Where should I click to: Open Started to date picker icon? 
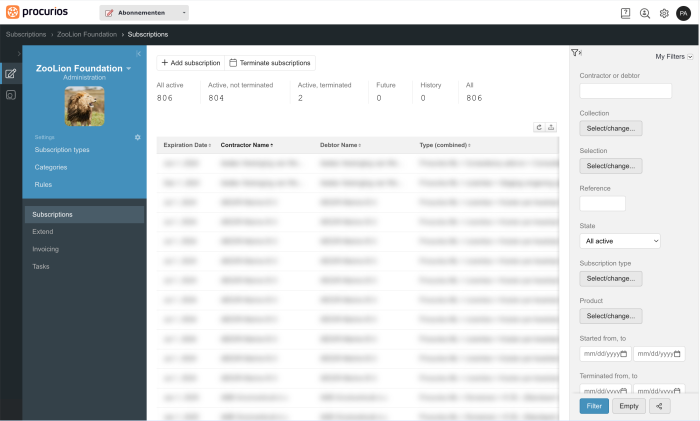(677, 354)
